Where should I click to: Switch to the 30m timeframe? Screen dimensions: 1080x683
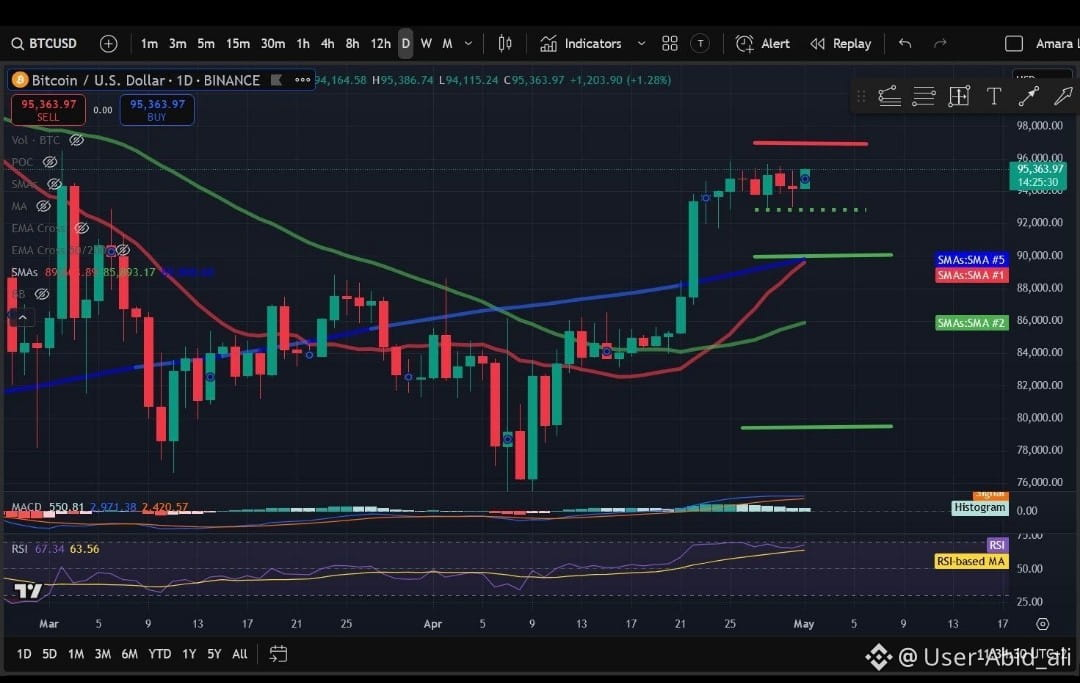[x=273, y=43]
